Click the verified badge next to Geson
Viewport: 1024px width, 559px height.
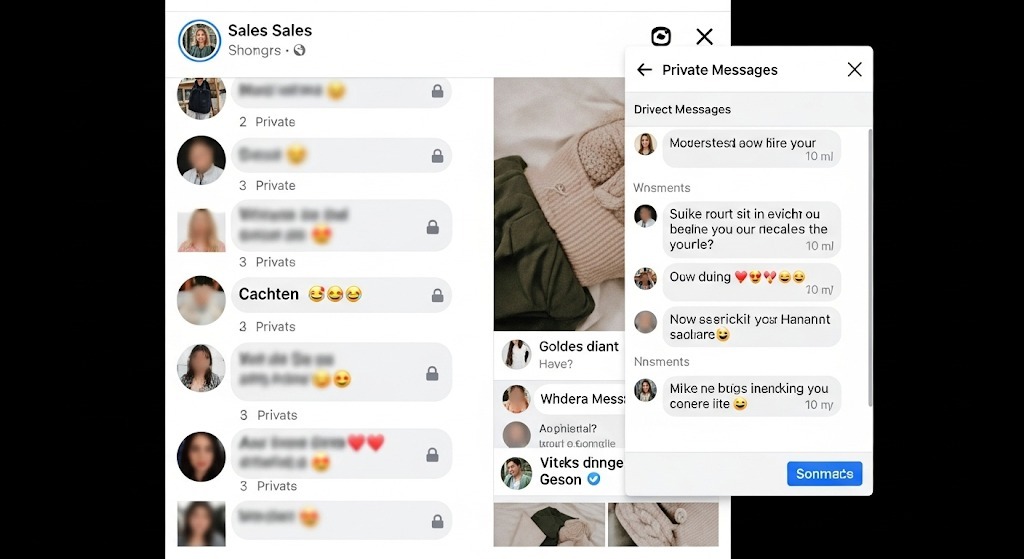(593, 479)
